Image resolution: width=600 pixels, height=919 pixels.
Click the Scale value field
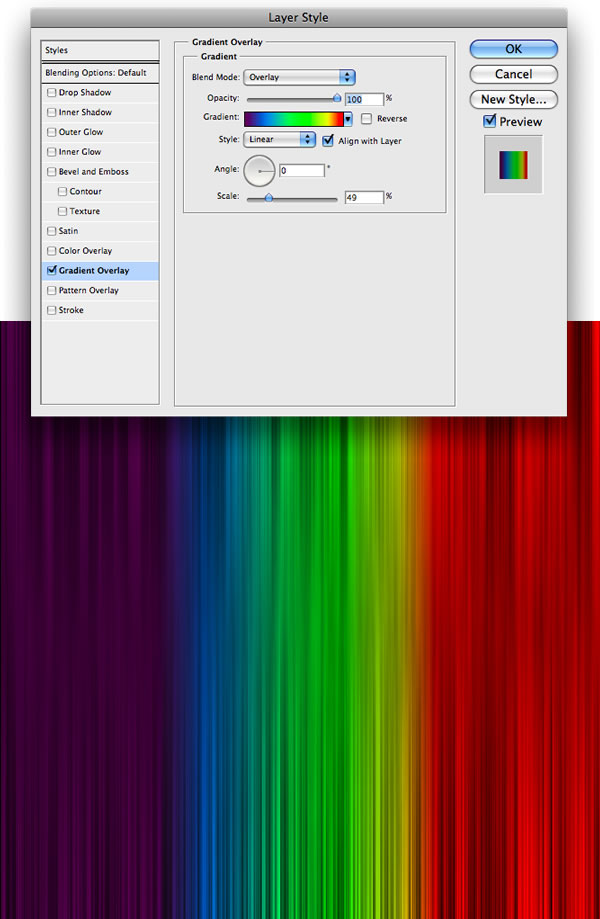point(364,198)
